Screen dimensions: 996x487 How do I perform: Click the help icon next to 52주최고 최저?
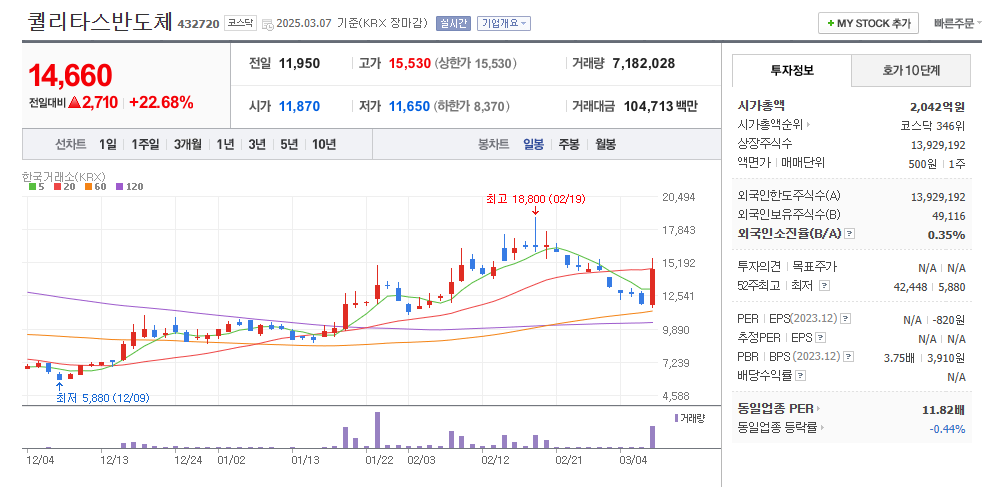tap(824, 286)
